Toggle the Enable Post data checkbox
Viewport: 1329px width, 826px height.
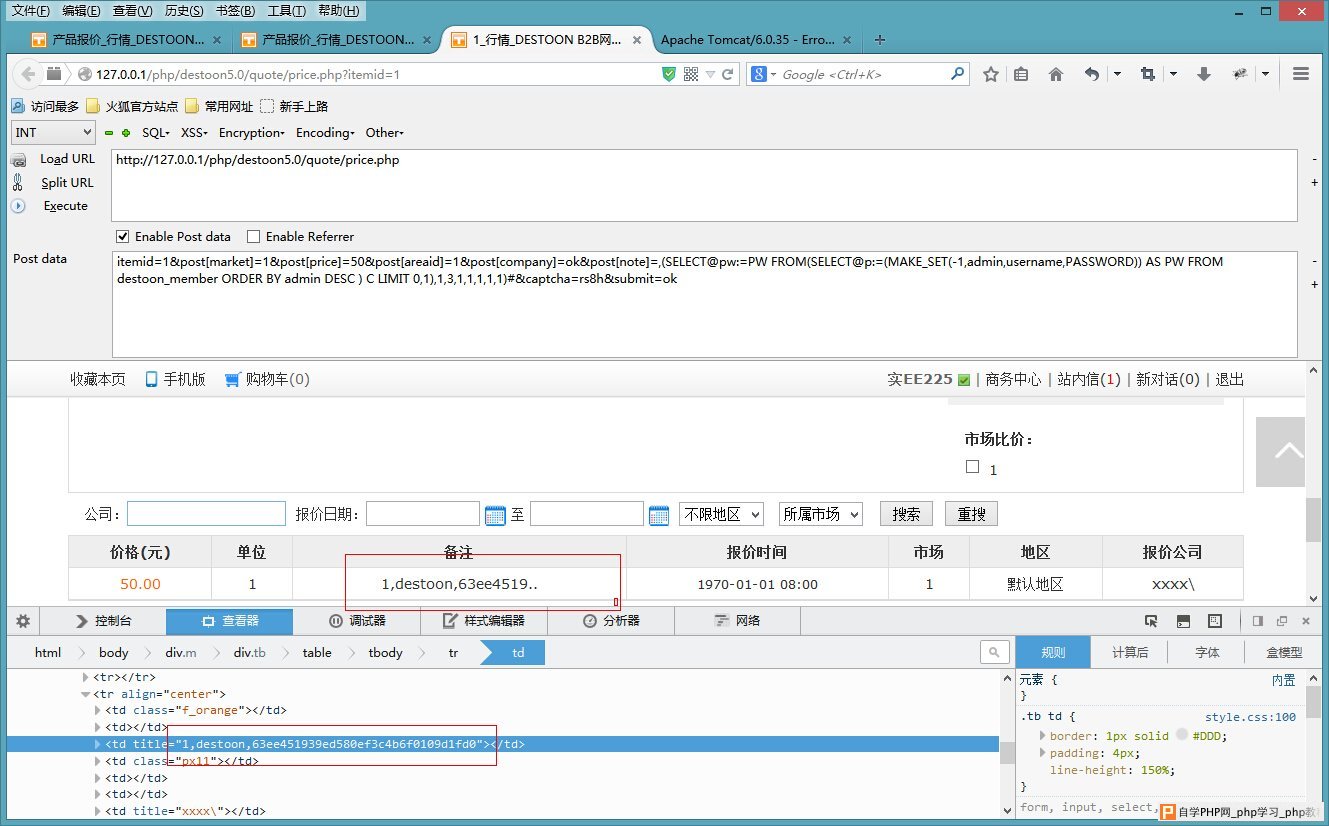click(x=123, y=237)
